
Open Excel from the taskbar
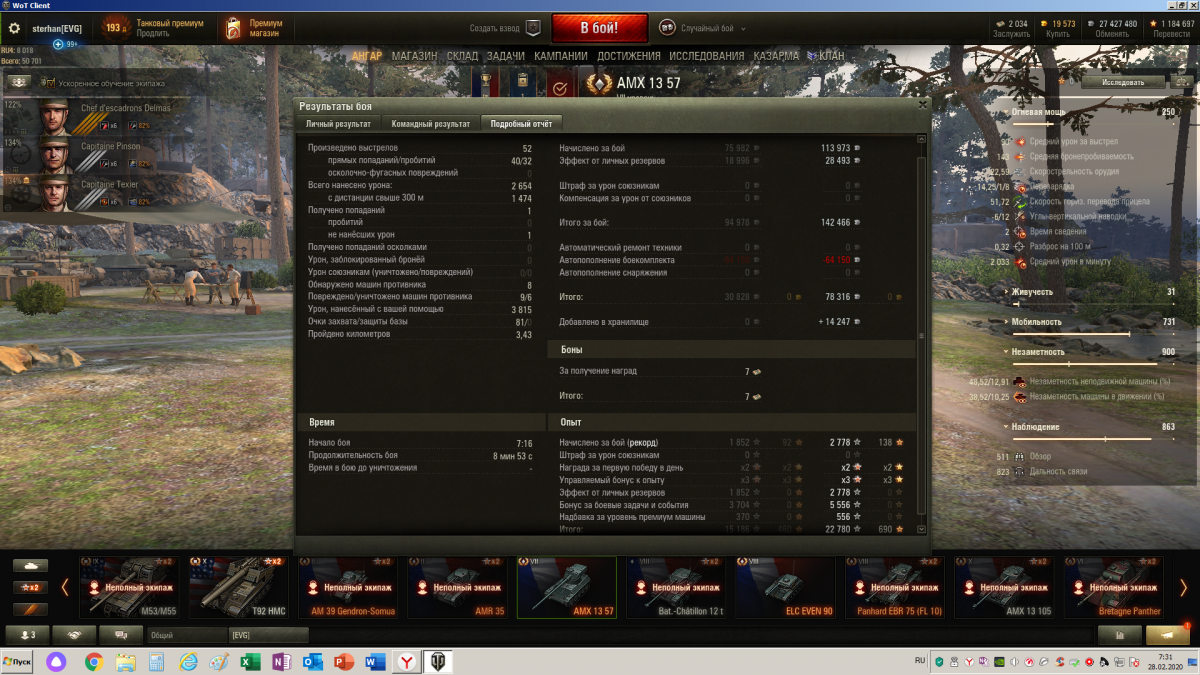[250, 662]
